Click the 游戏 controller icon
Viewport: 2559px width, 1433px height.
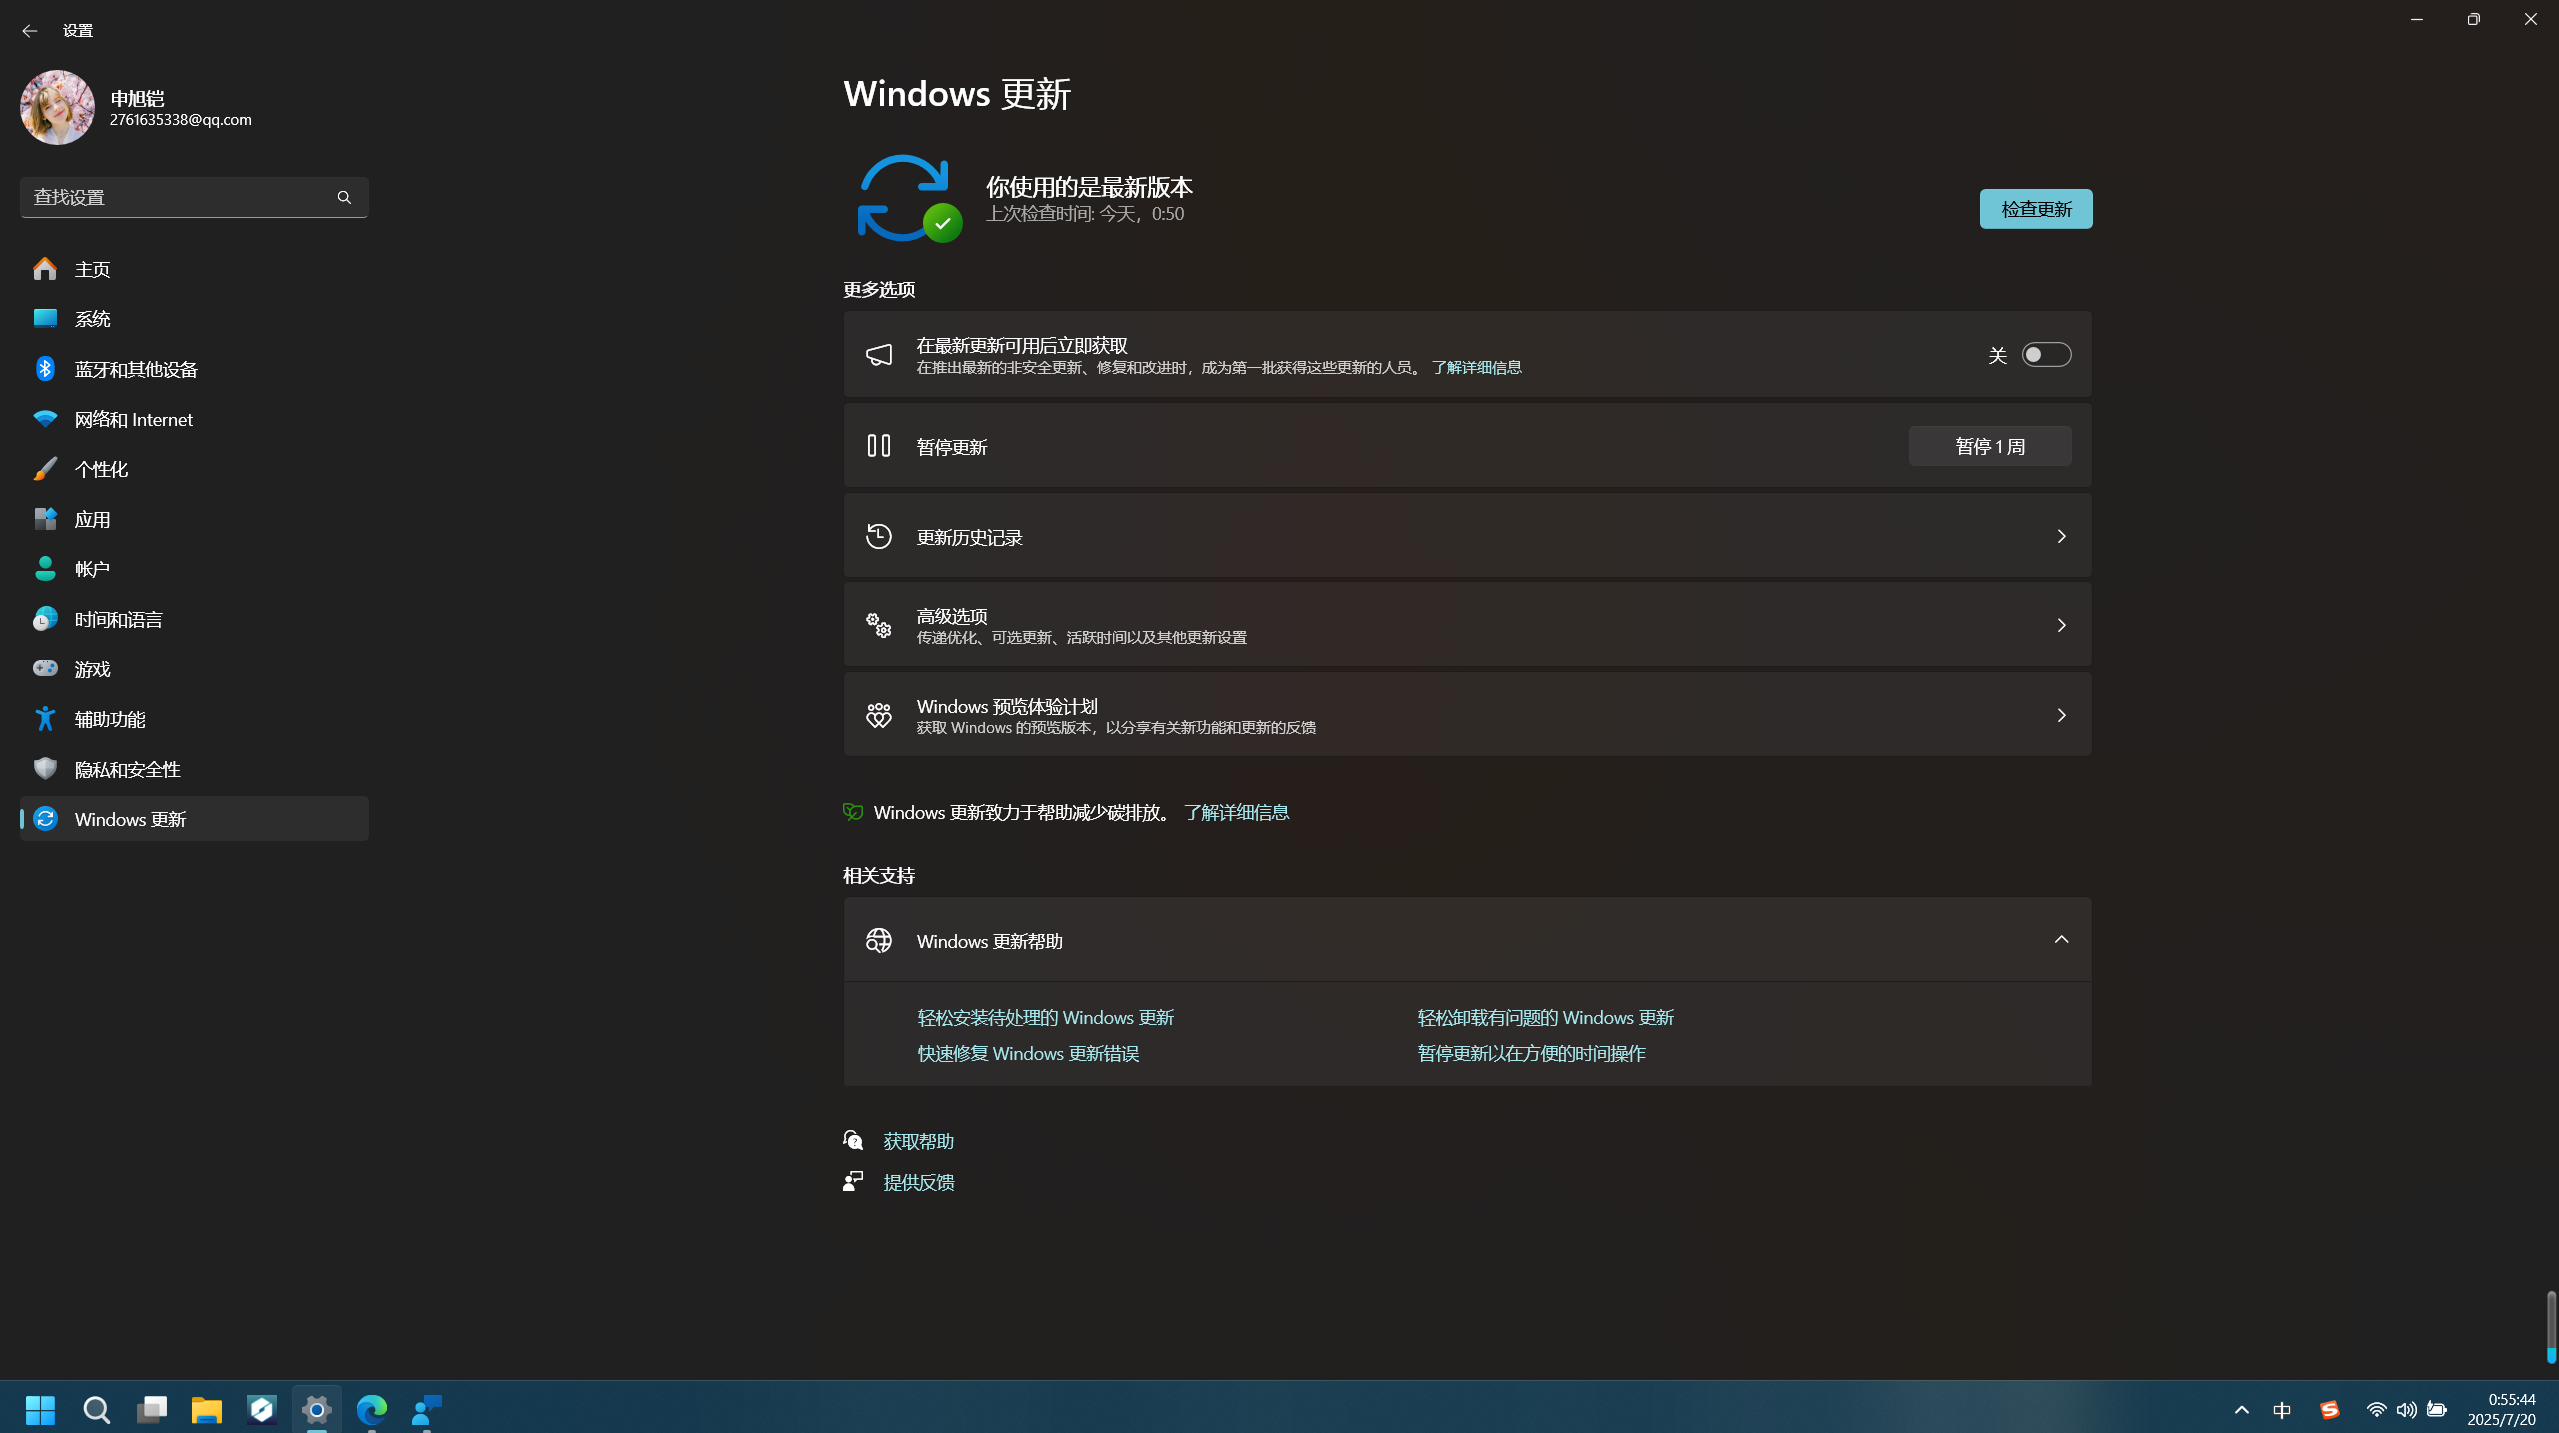pos(45,669)
